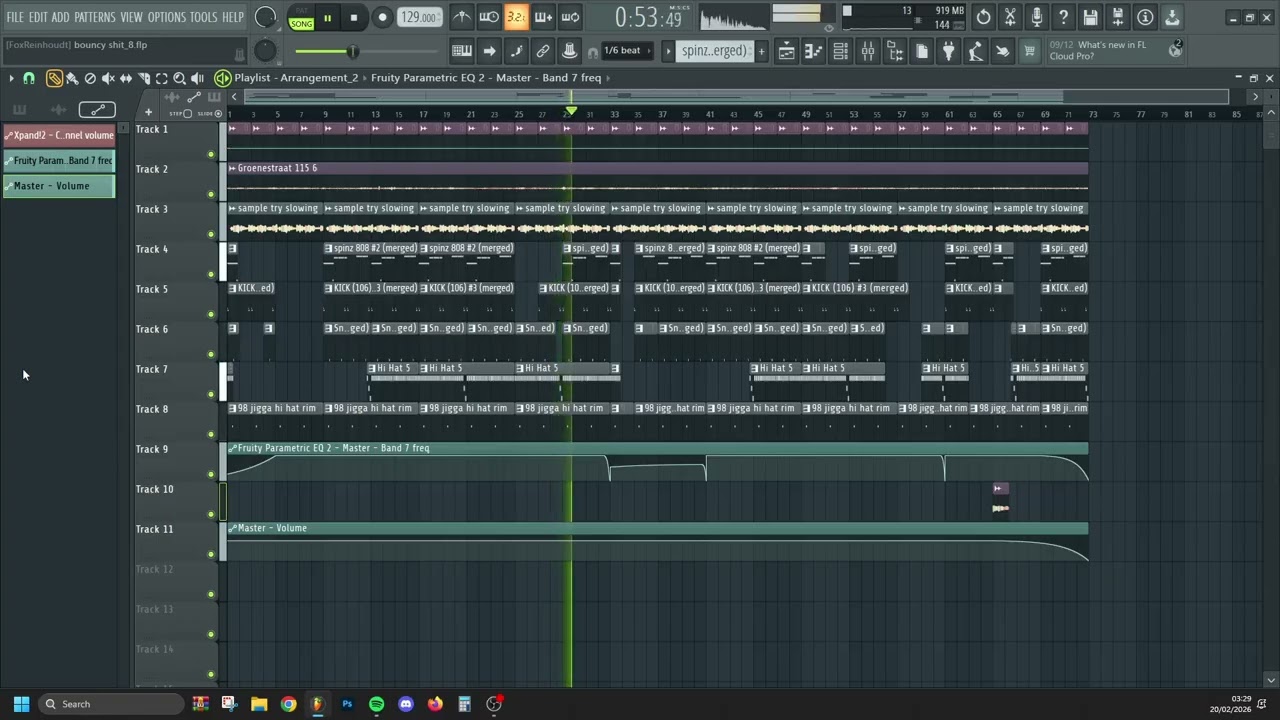
Task: Open the plugin picker plug icon
Action: (x=949, y=51)
